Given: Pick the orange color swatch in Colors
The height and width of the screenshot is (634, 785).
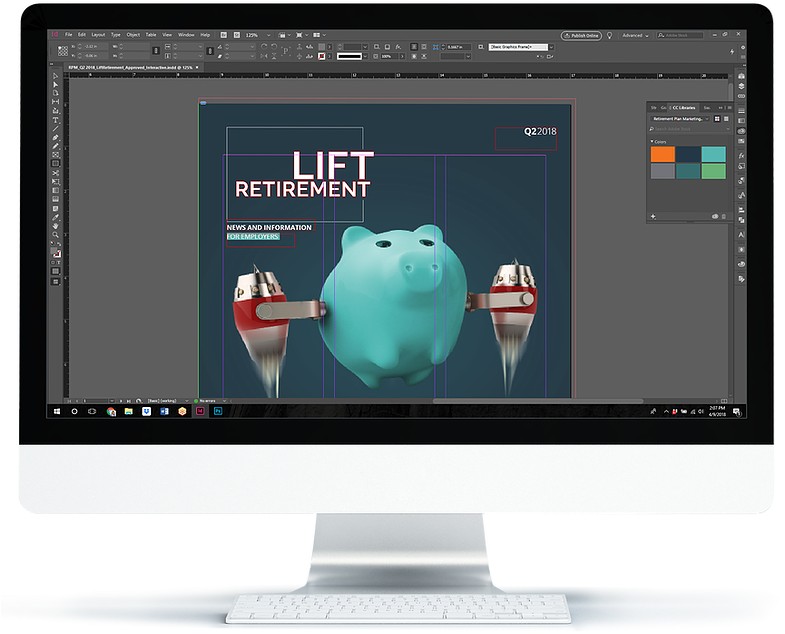Looking at the screenshot, I should click(x=662, y=154).
